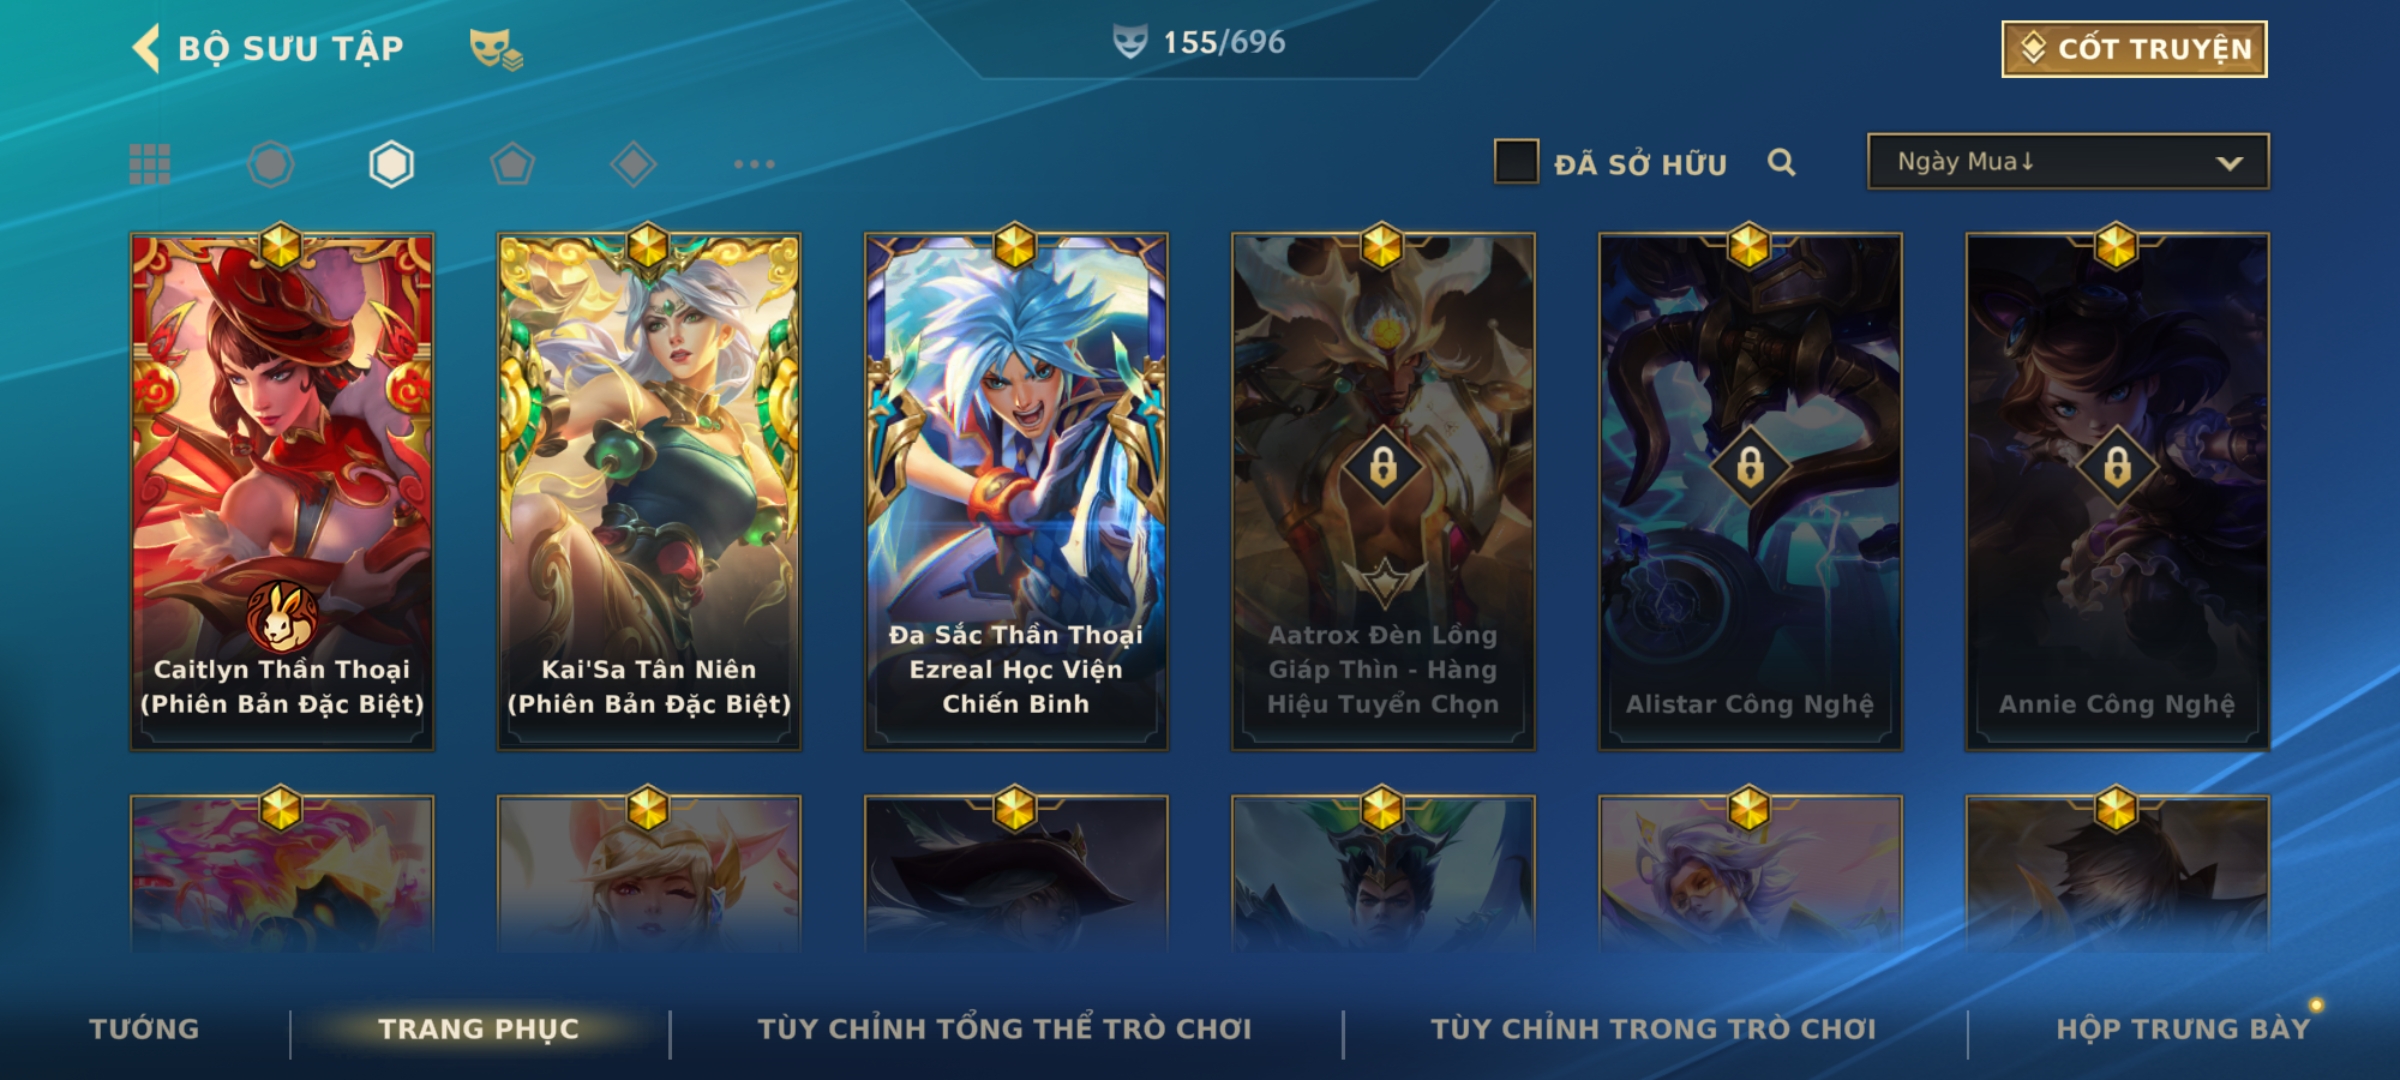Click the Cốt Truyện button

pos(2134,49)
